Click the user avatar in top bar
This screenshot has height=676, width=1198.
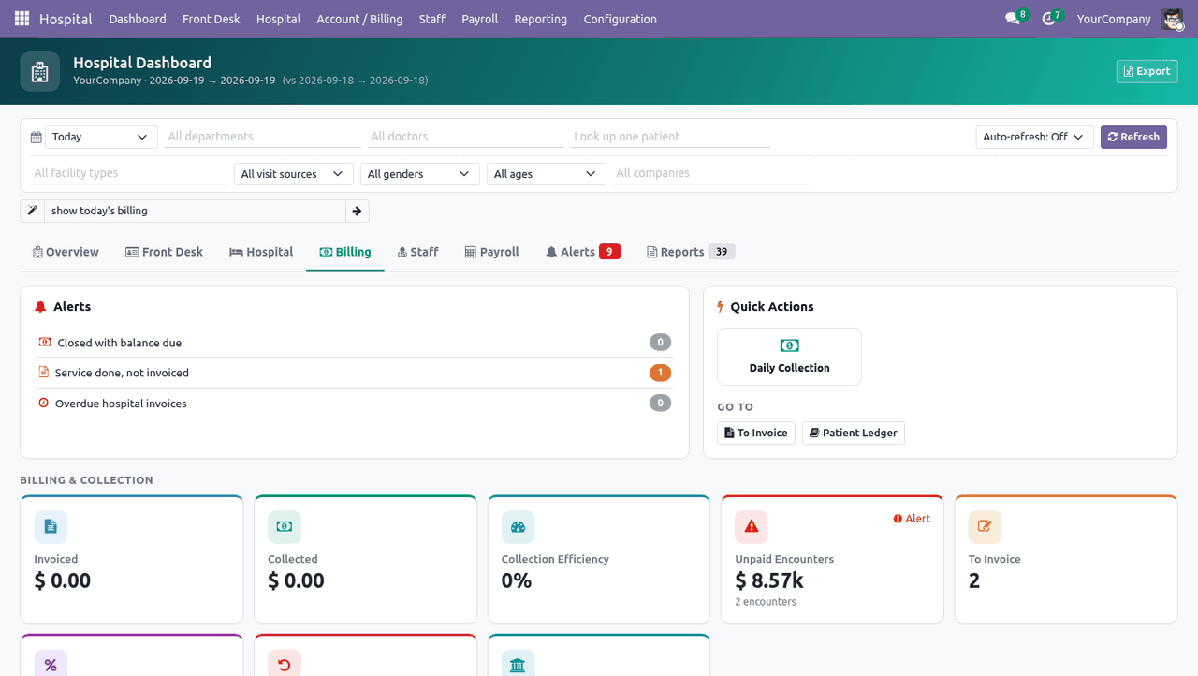point(1172,18)
